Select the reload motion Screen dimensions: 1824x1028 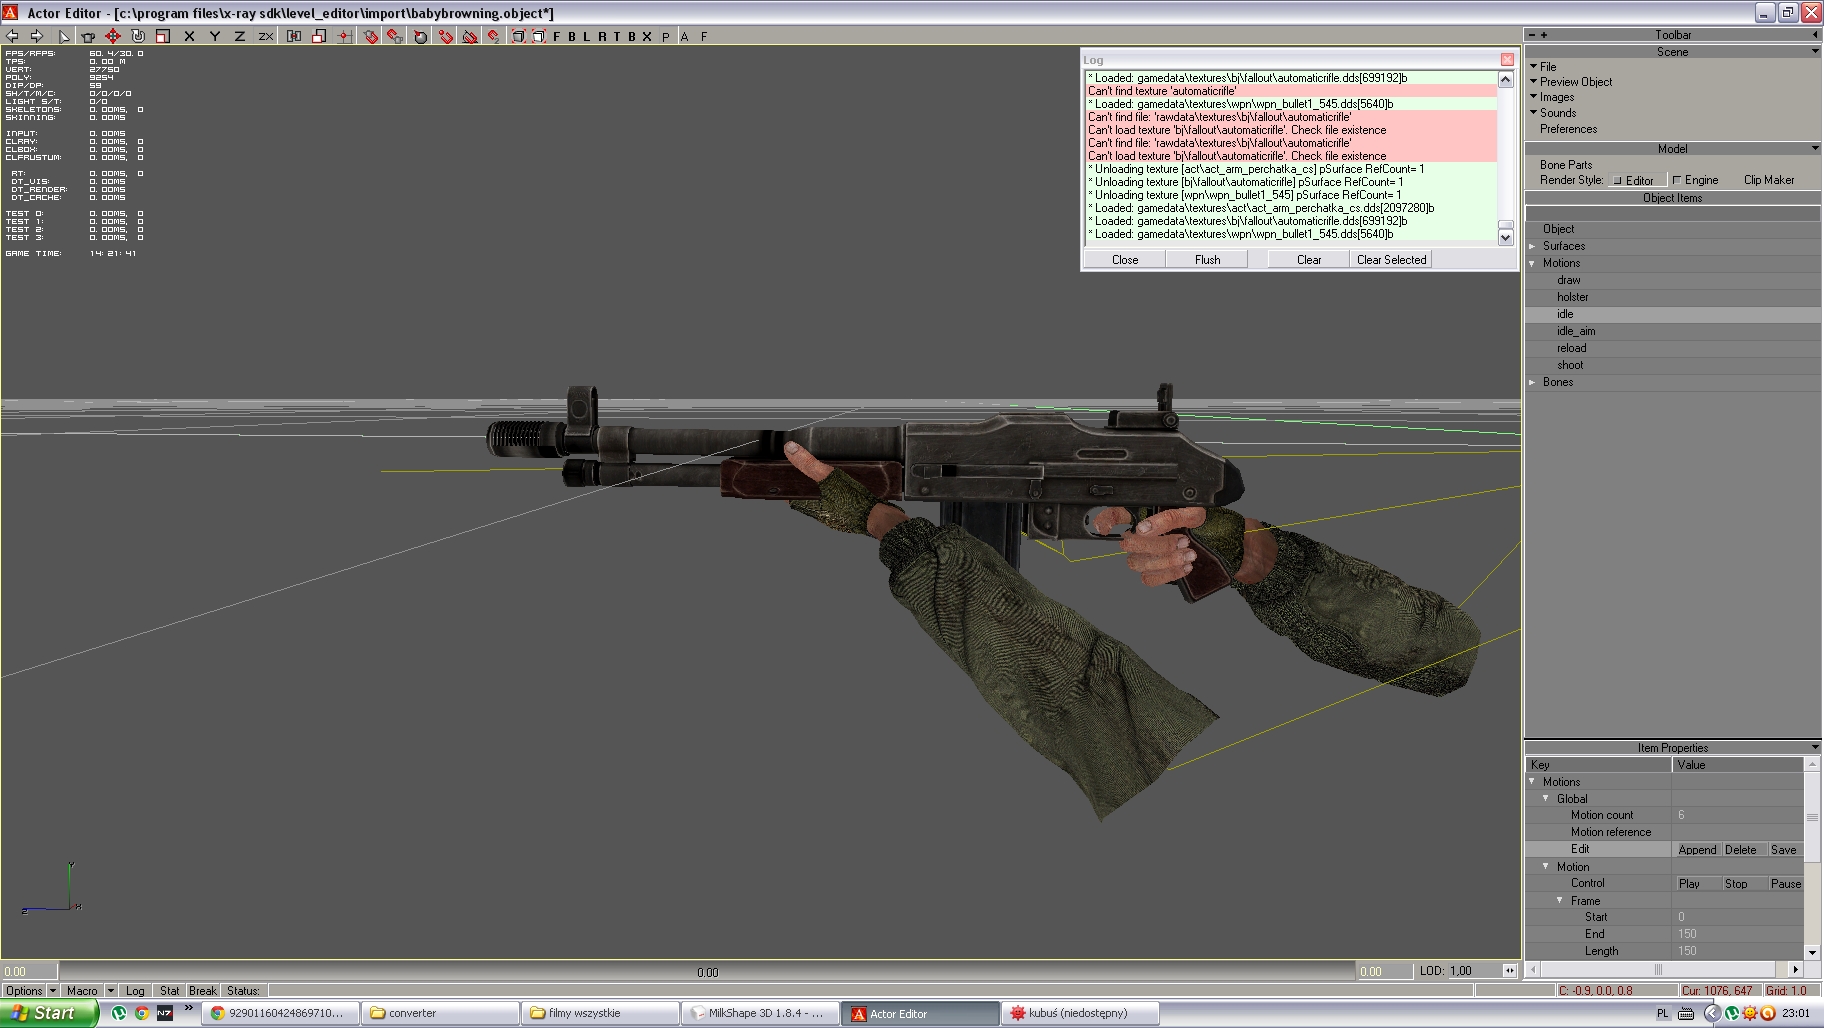pyautogui.click(x=1571, y=348)
